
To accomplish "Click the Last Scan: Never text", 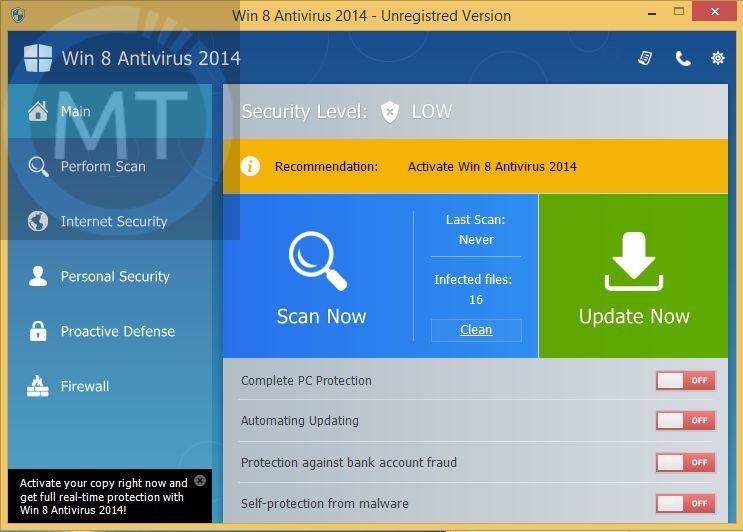I will [476, 230].
